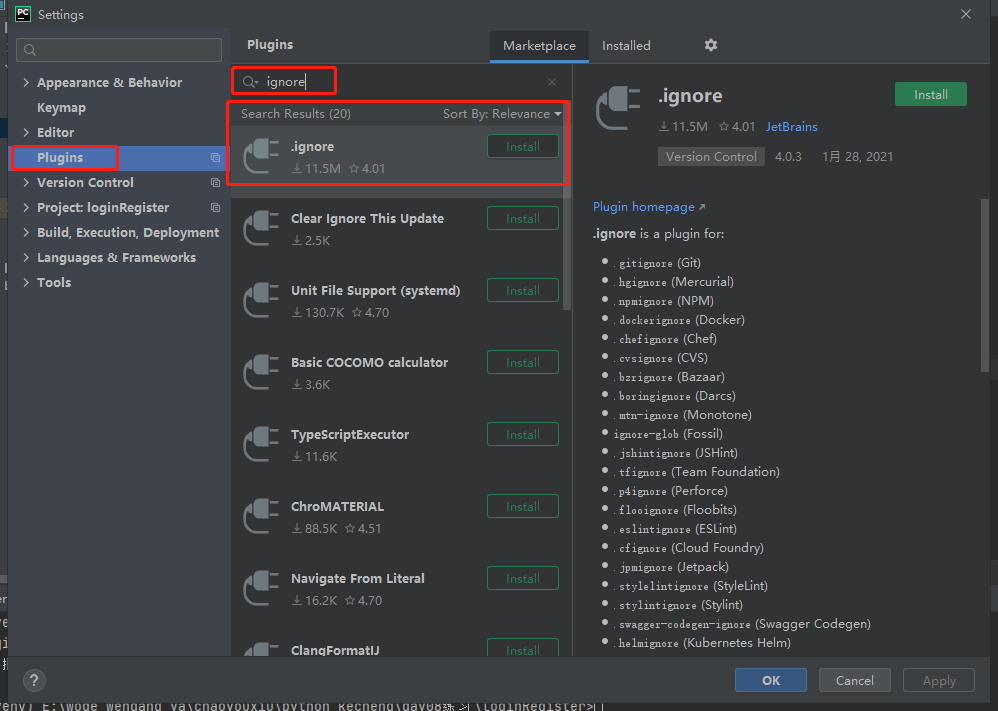This screenshot has width=998, height=711.
Task: Click the project-level icon beside Version Control
Action: 215,183
